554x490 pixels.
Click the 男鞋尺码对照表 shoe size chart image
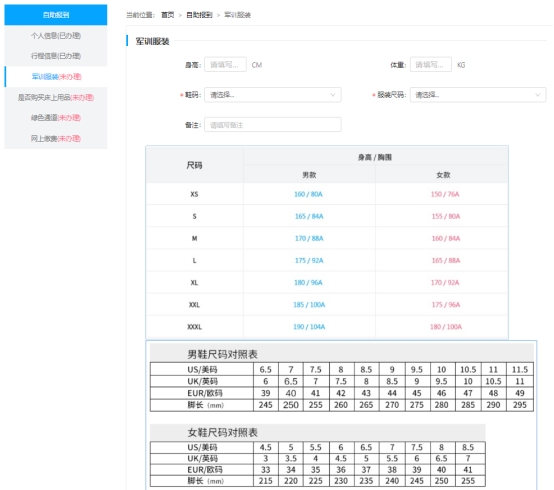click(341, 378)
